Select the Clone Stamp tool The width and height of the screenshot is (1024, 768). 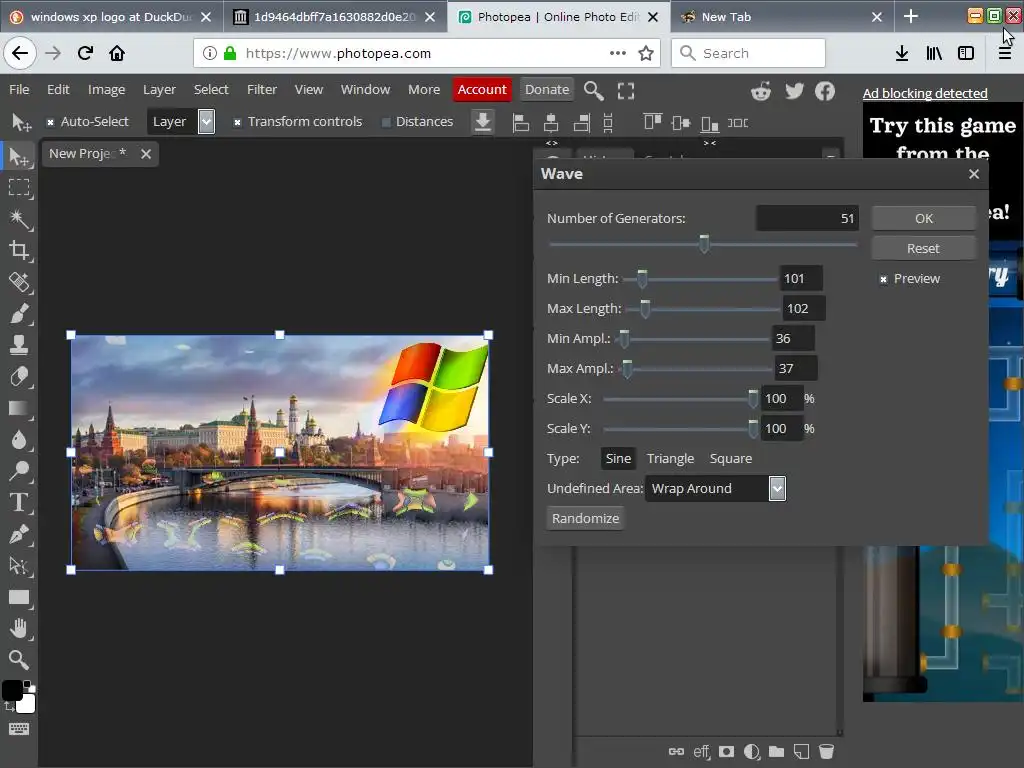(x=19, y=345)
